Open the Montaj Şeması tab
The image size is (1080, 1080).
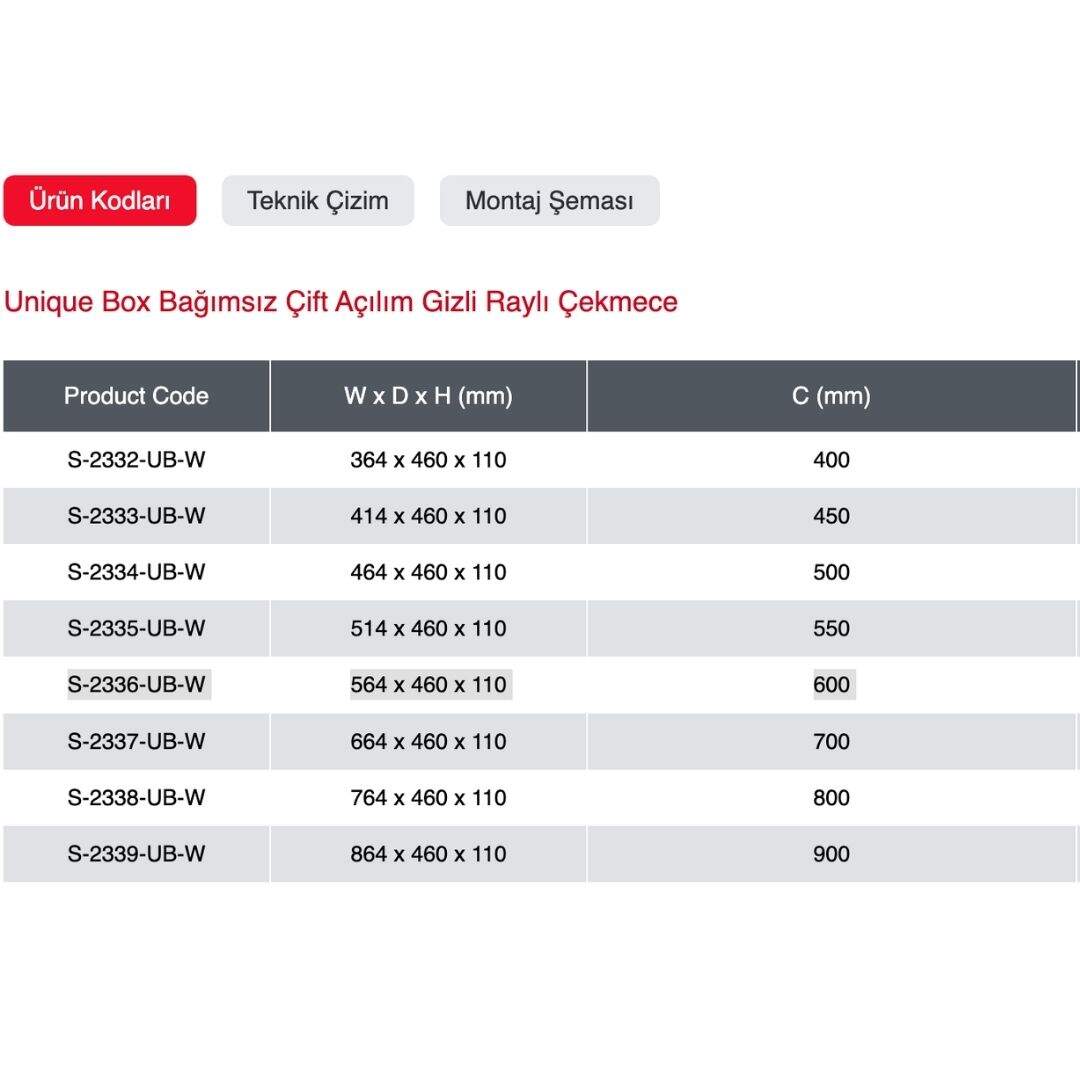pyautogui.click(x=549, y=201)
